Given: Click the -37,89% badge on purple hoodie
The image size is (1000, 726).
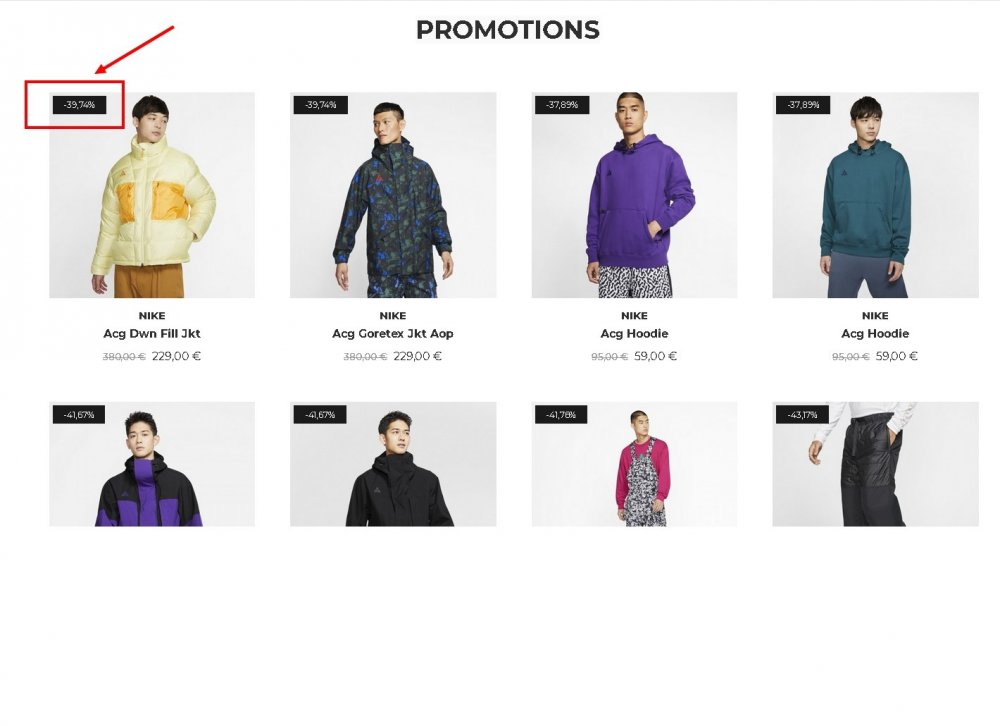Looking at the screenshot, I should [x=562, y=105].
